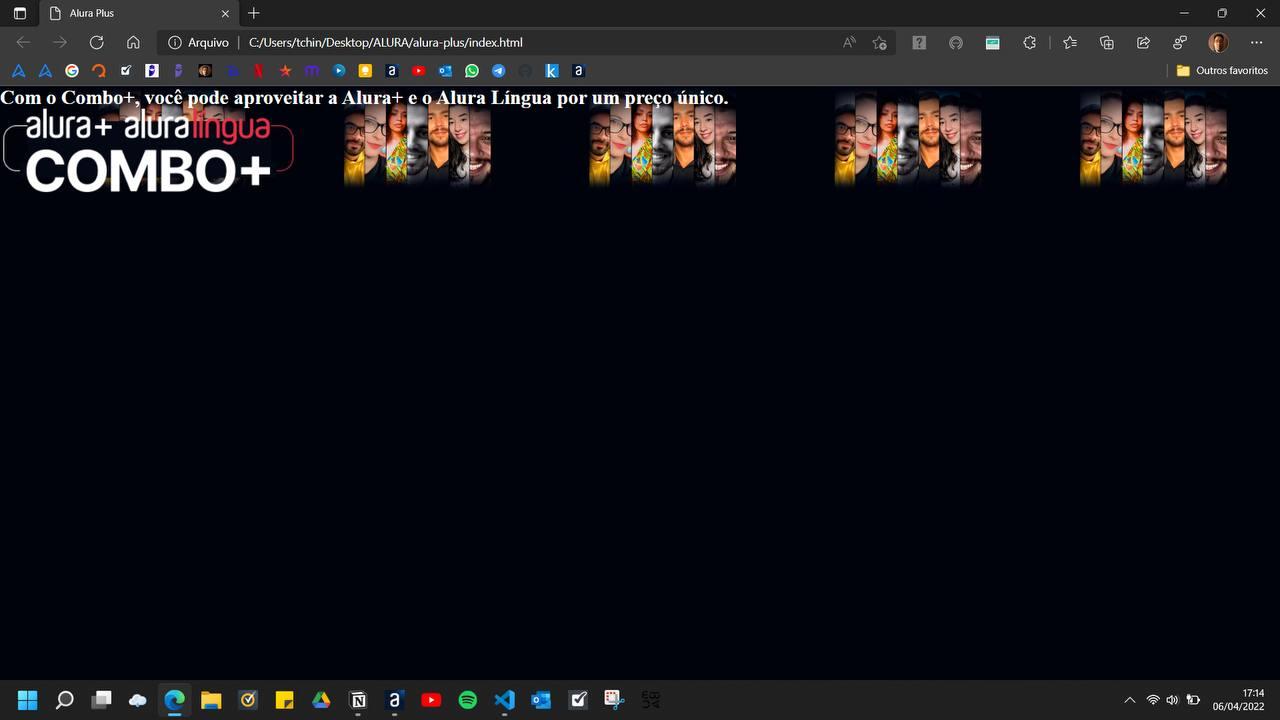Click the Combo+ logo image
This screenshot has height=720, width=1280.
click(x=148, y=150)
